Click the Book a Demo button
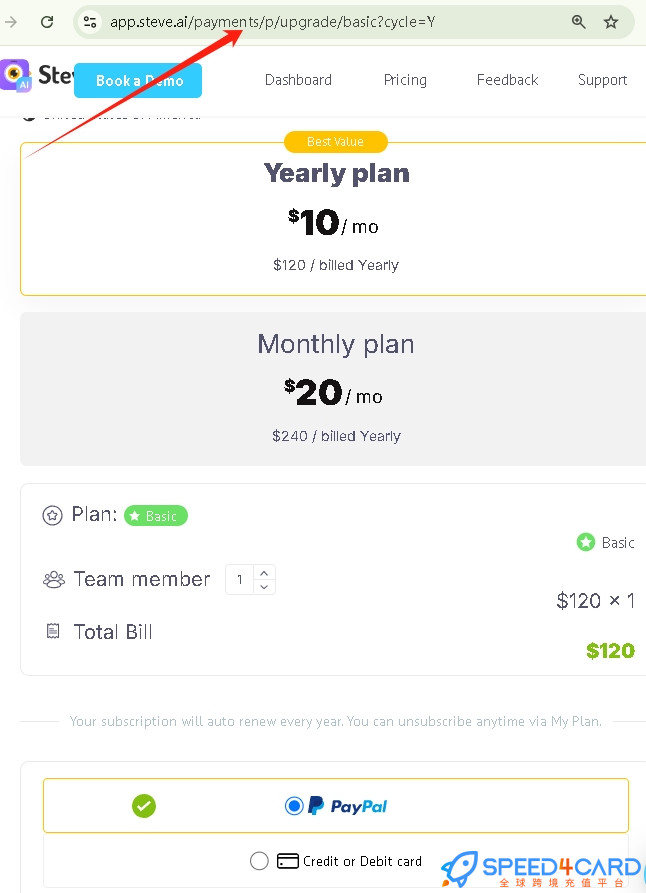This screenshot has width=646, height=893. point(138,80)
